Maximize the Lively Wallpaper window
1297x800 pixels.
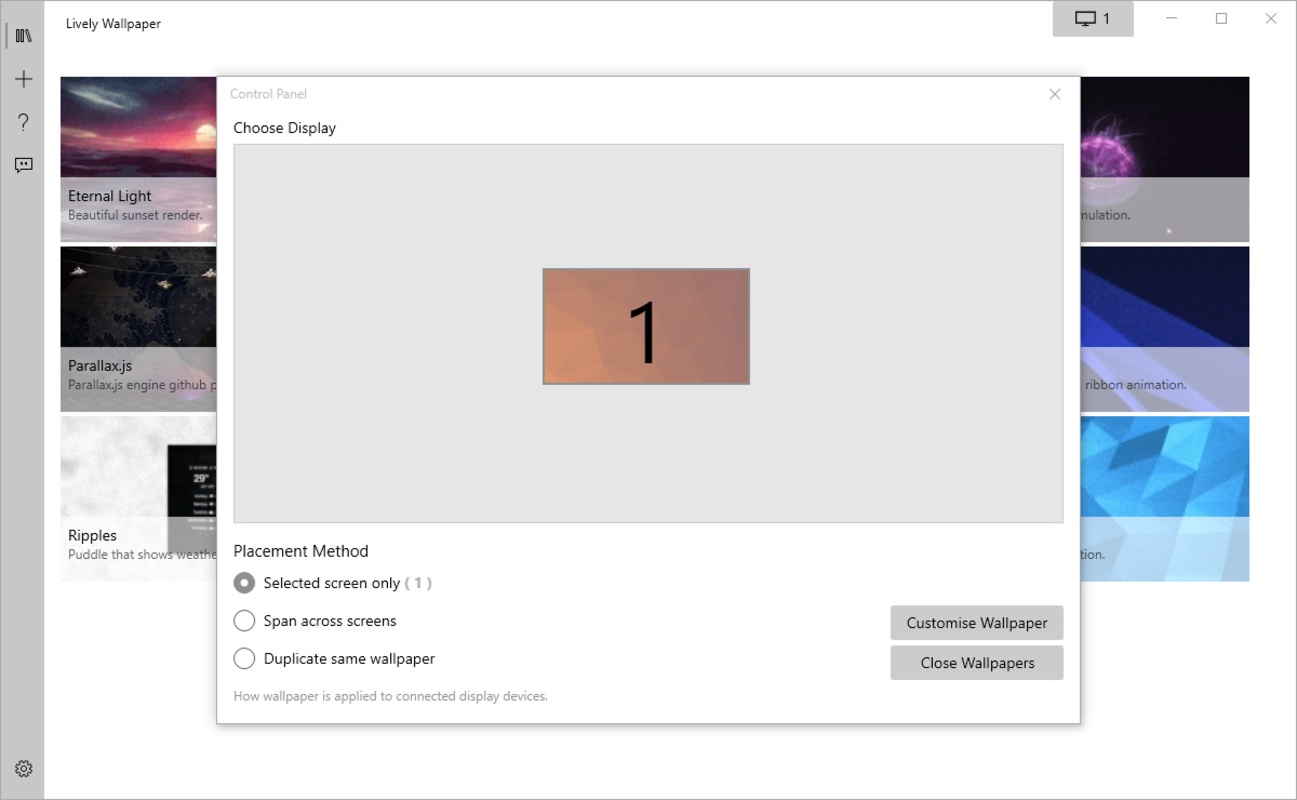point(1221,19)
